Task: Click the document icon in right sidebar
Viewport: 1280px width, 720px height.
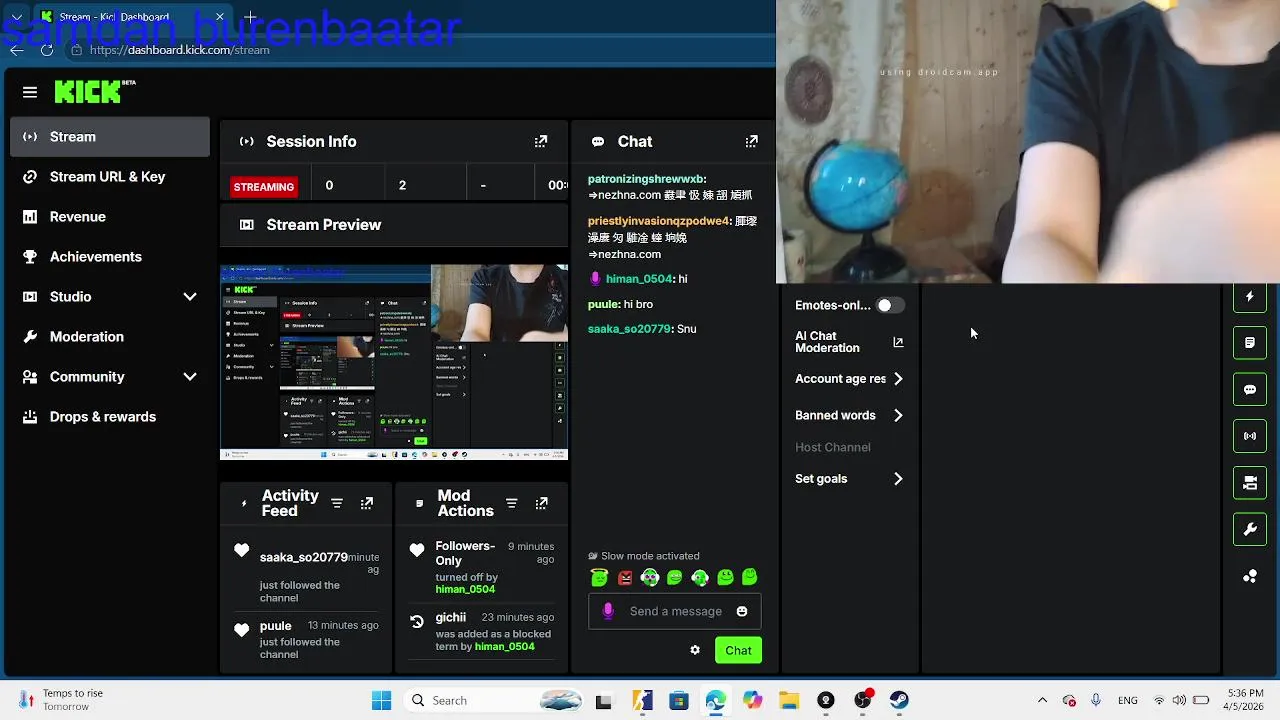Action: 1250,343
